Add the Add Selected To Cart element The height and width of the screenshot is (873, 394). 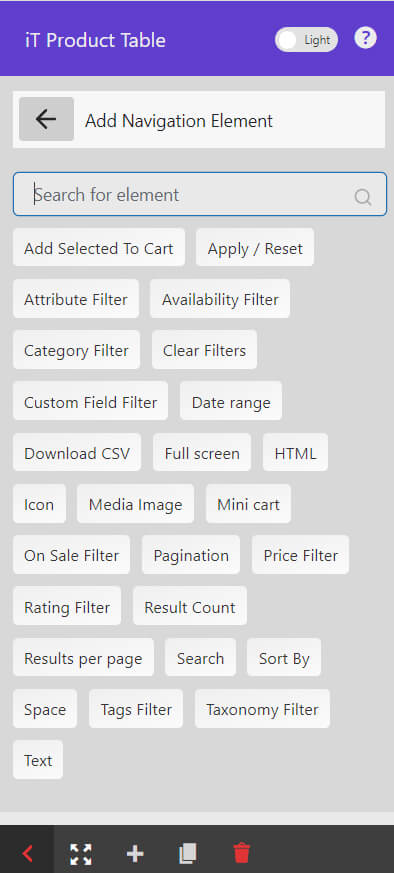click(x=99, y=248)
